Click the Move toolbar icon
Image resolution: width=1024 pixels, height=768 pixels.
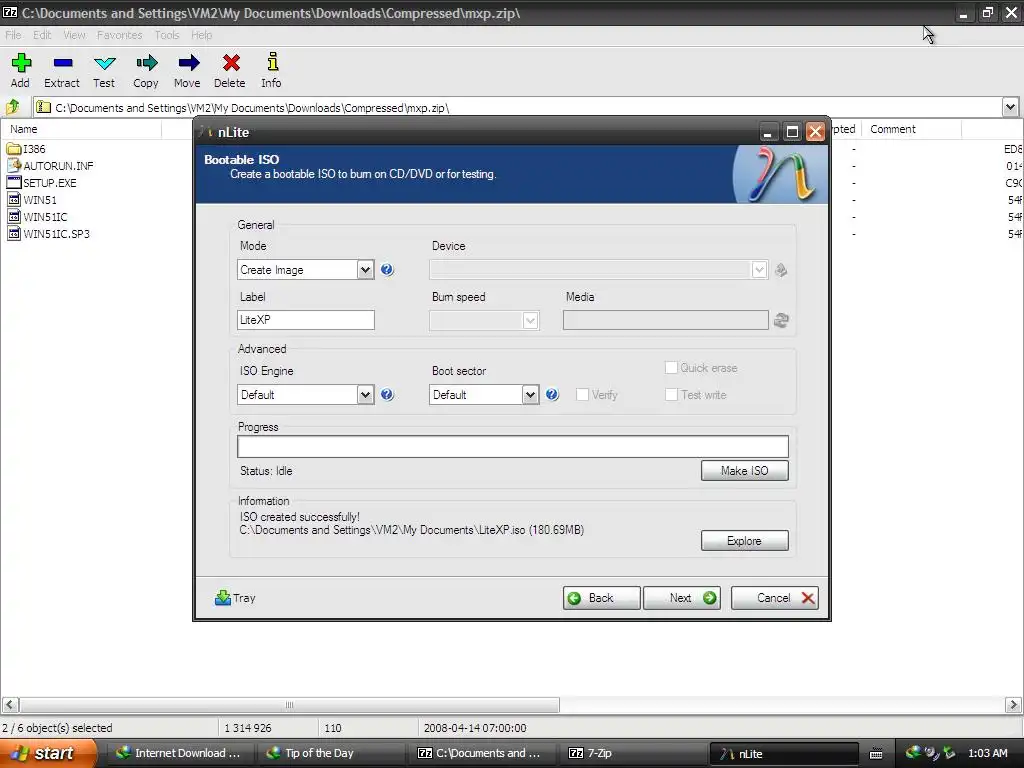coord(187,70)
